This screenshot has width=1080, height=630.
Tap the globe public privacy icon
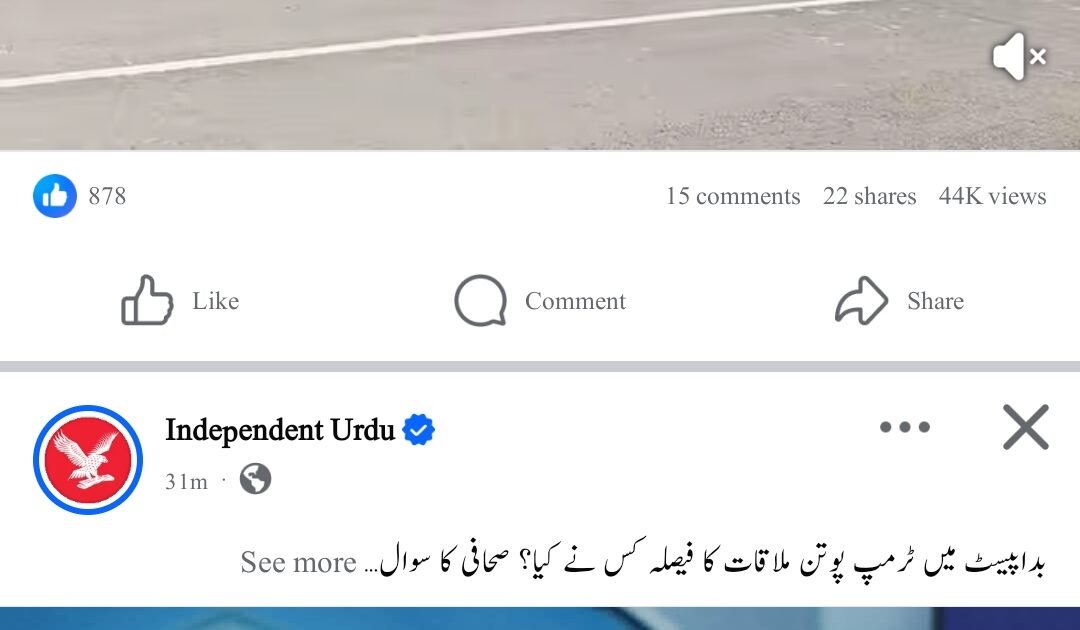click(256, 479)
